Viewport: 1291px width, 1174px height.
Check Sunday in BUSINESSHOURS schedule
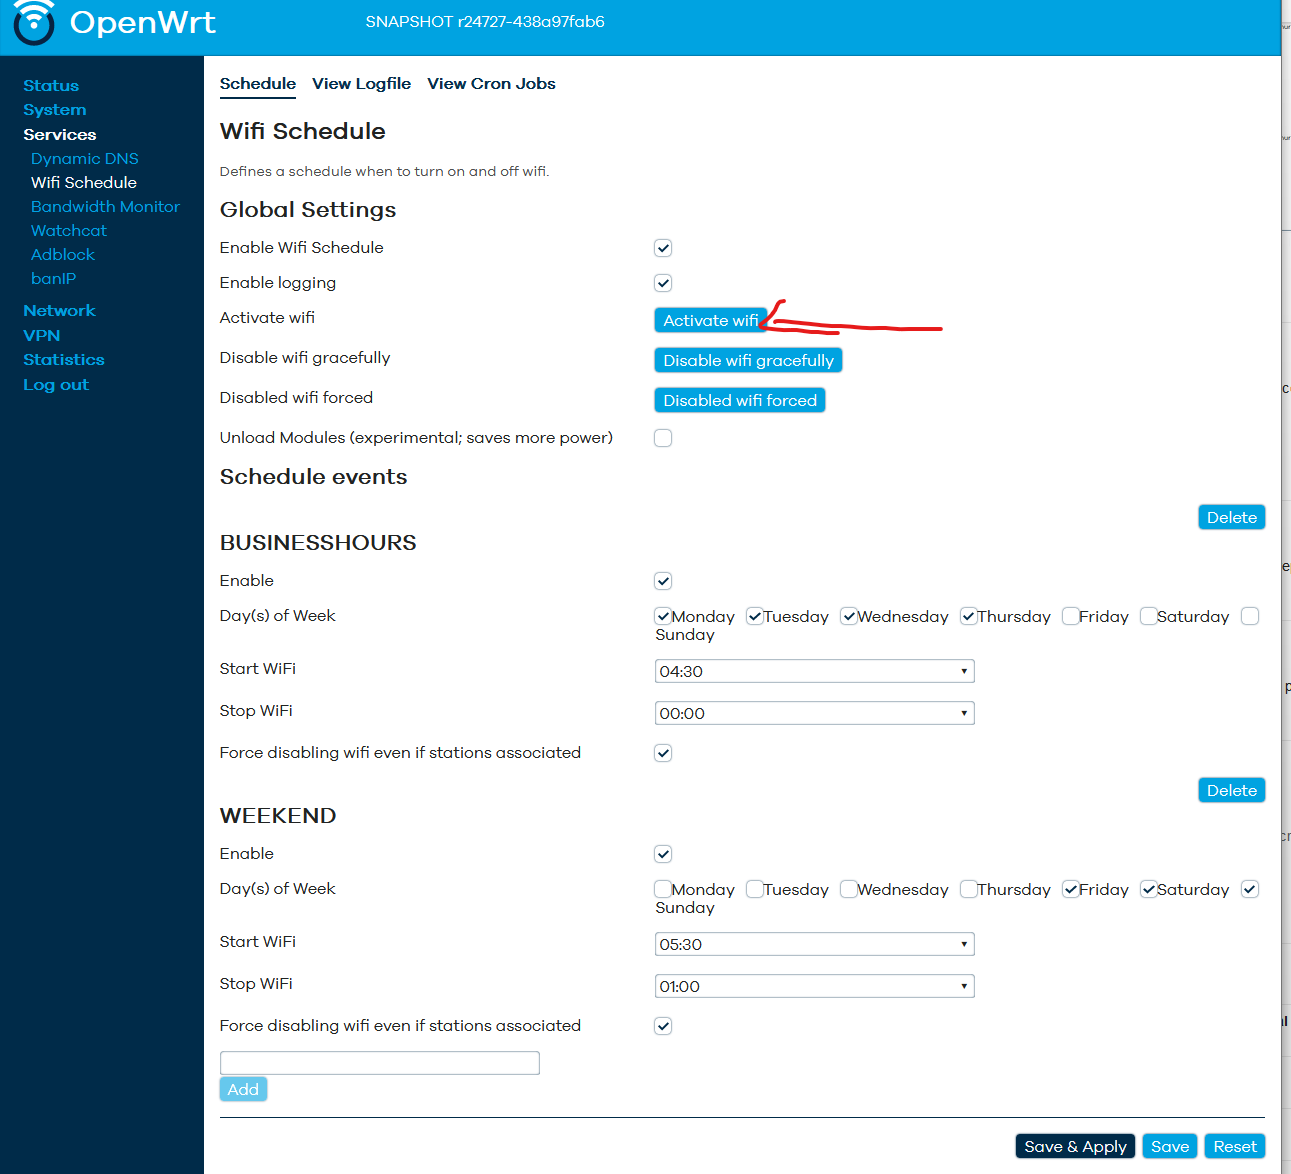click(1250, 616)
